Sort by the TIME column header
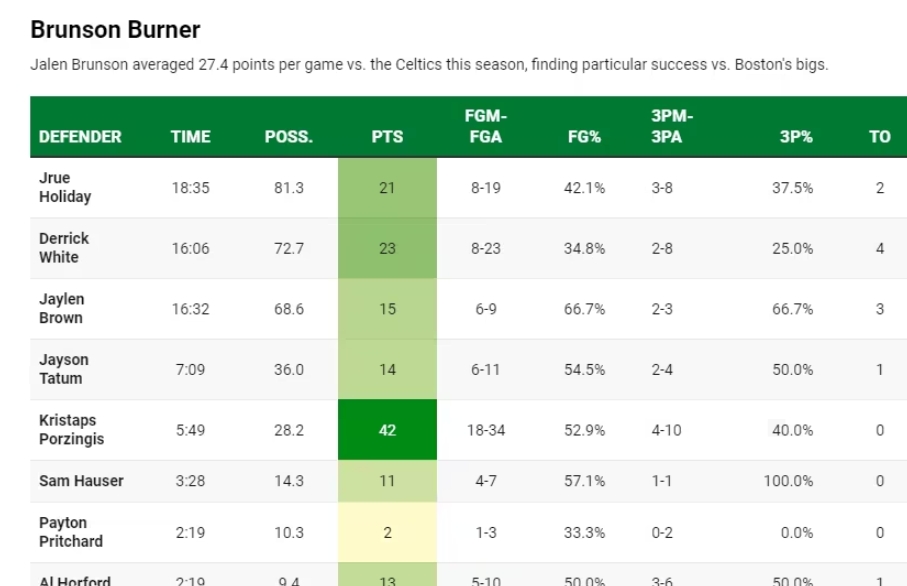The width and height of the screenshot is (907, 586). point(190,137)
